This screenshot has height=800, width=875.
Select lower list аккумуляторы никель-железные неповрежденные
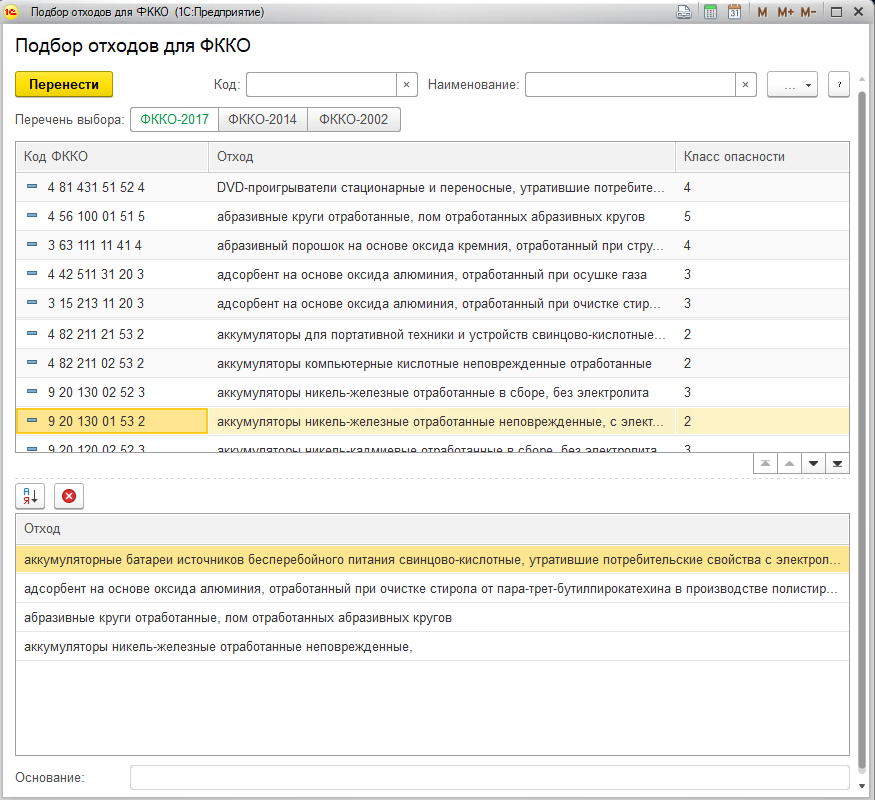tap(432, 647)
